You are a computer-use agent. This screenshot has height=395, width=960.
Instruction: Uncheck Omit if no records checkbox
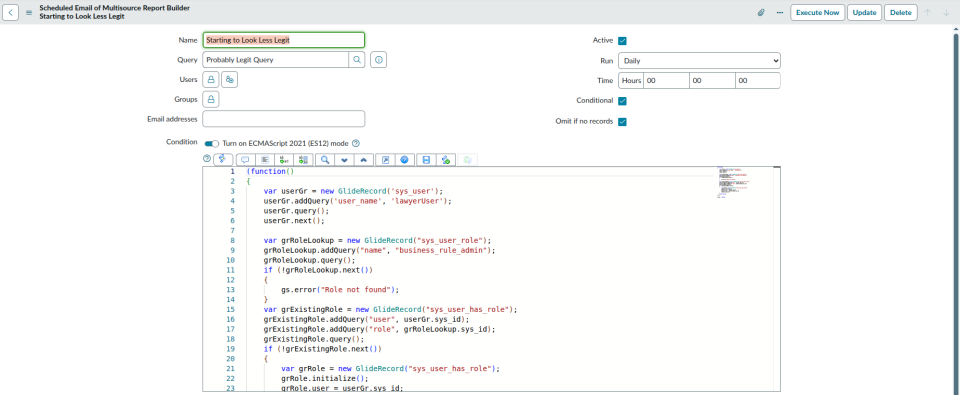point(623,121)
